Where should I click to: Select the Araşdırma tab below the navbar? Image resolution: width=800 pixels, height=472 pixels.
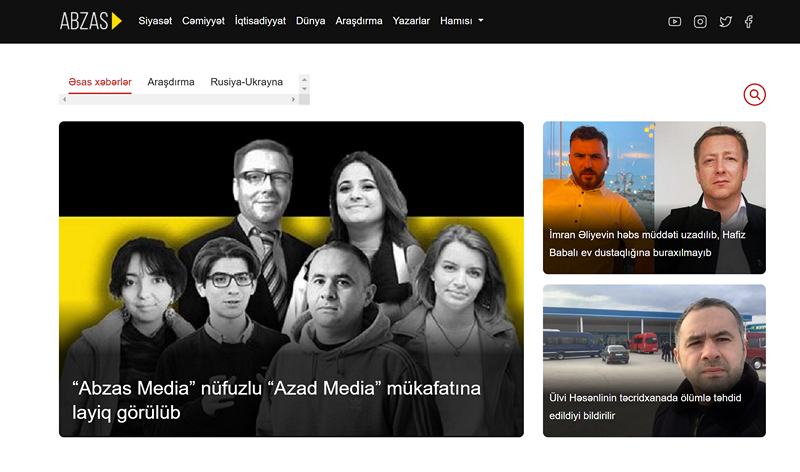(171, 82)
